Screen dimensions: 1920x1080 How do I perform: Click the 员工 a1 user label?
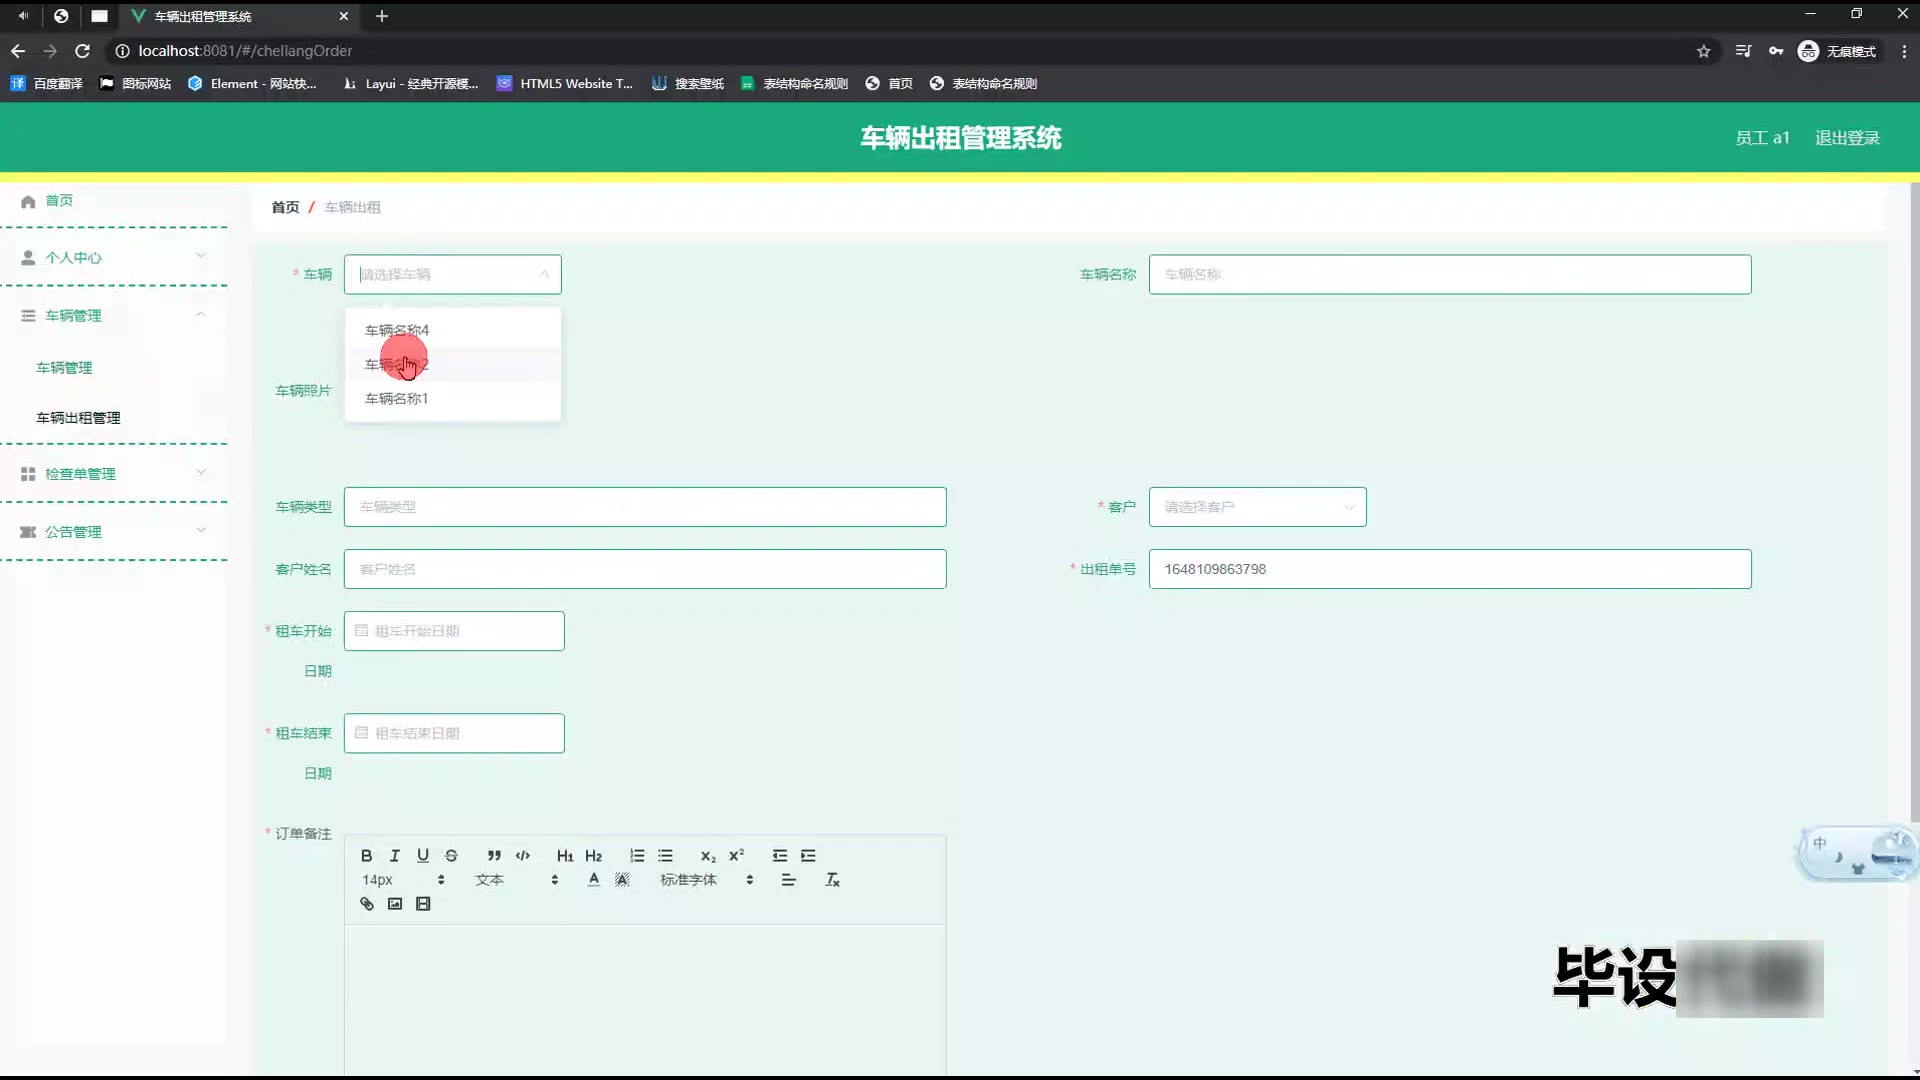point(1762,138)
